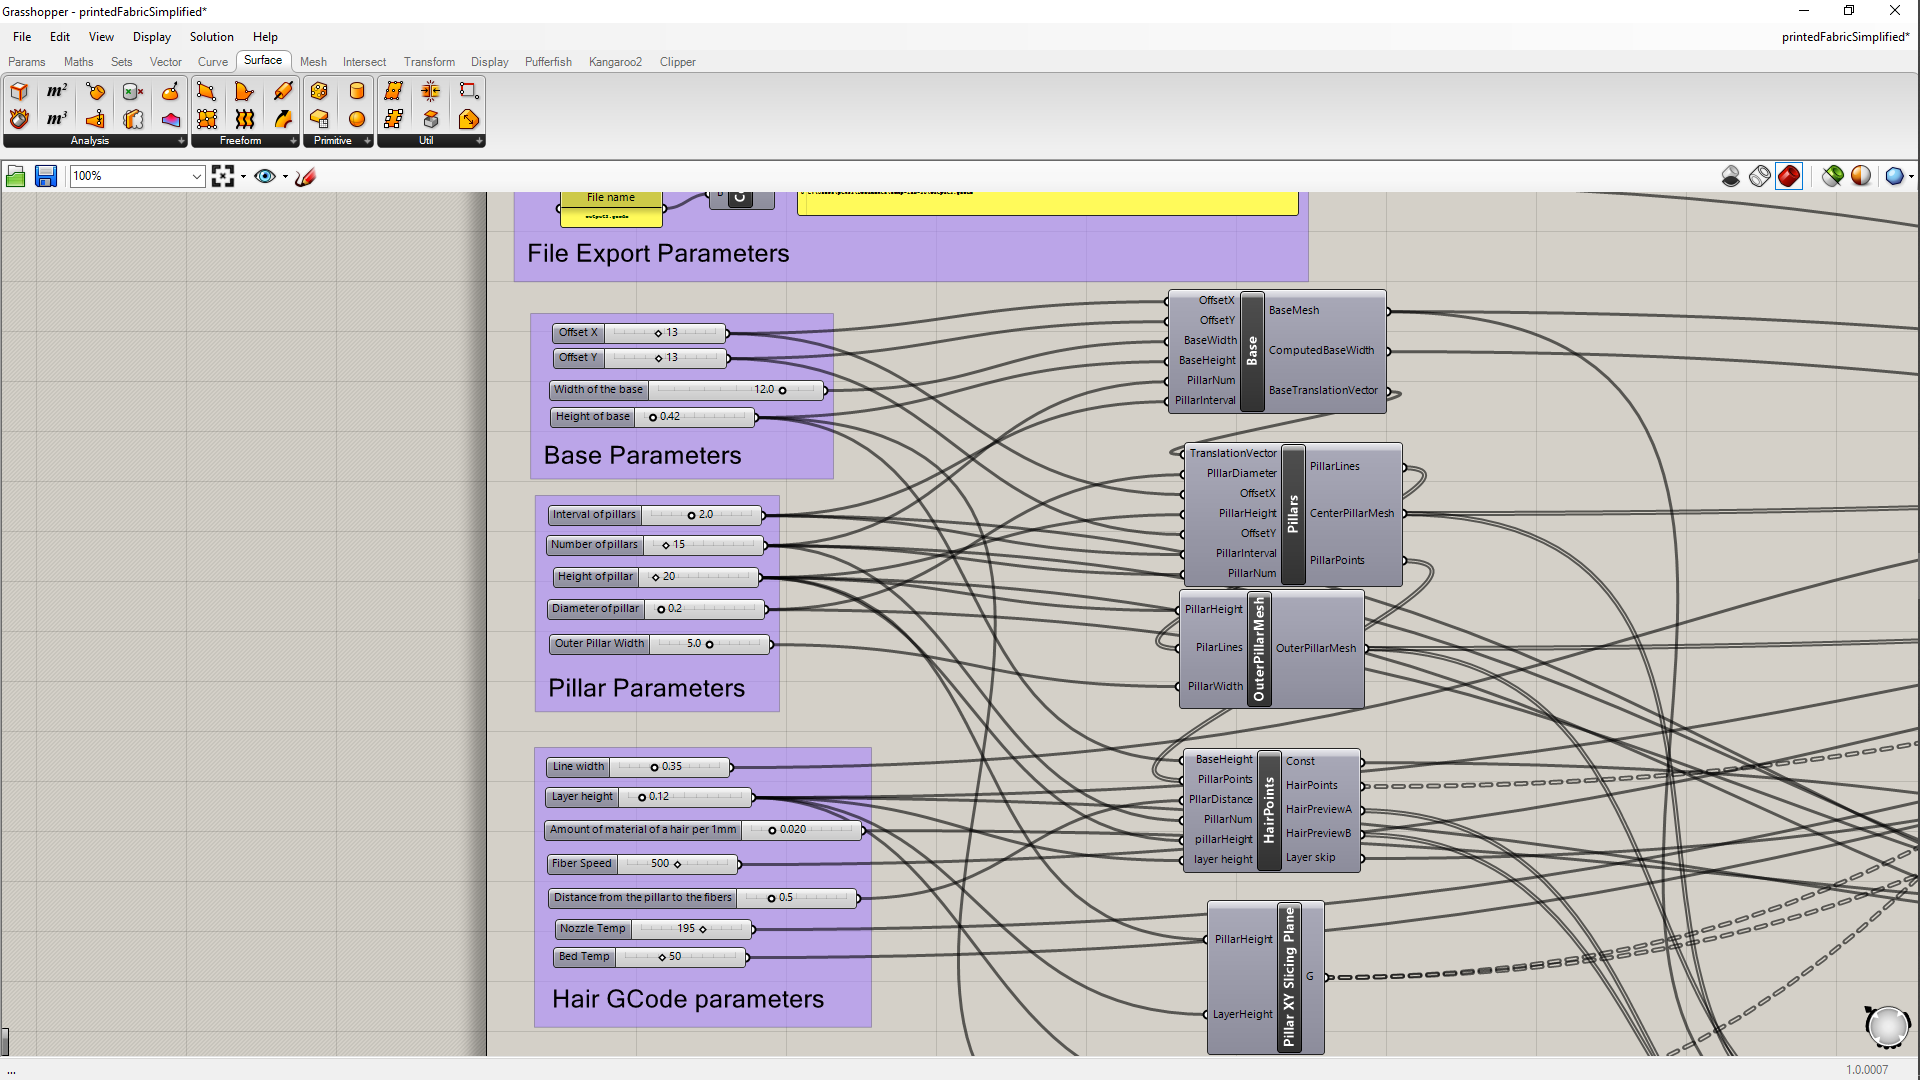Pick the Cylinder primitive from the toolbar
This screenshot has height=1080, width=1920.
[357, 90]
